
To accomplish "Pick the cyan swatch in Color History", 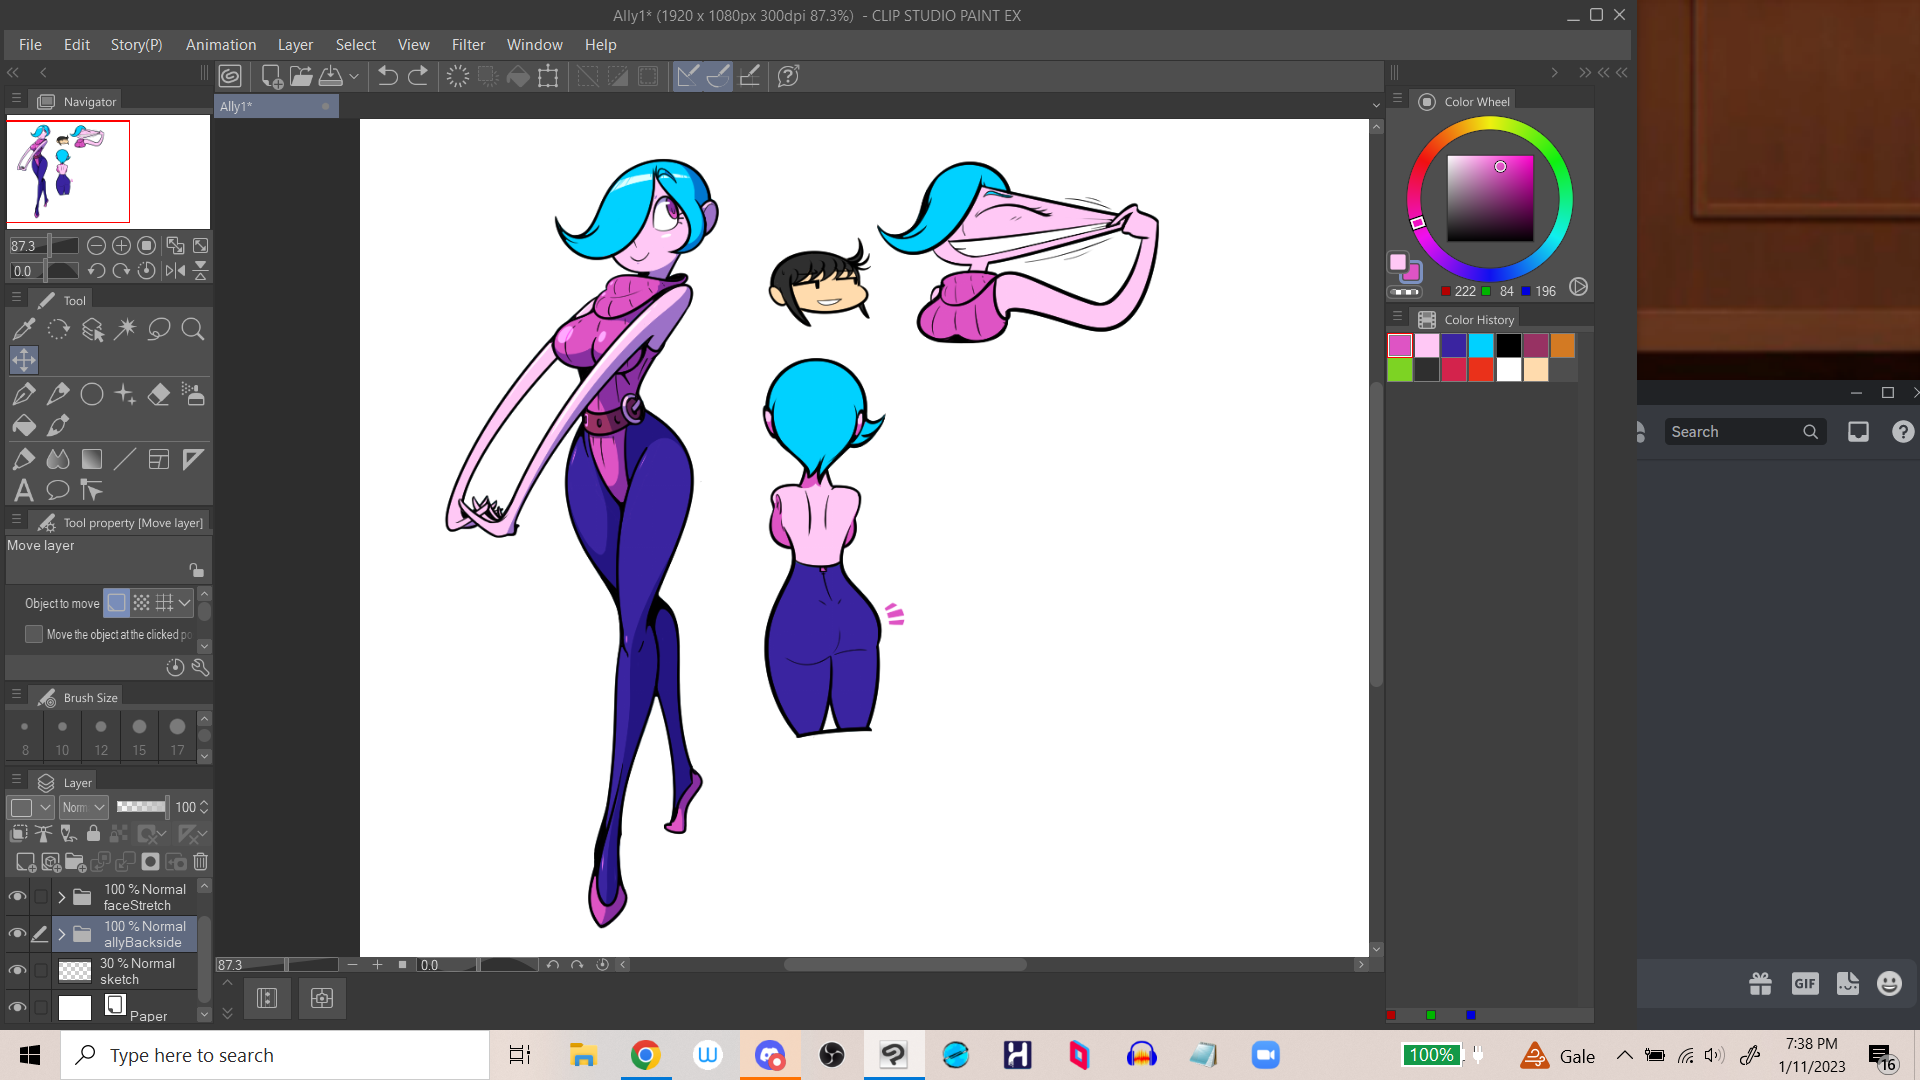I will coord(1481,345).
